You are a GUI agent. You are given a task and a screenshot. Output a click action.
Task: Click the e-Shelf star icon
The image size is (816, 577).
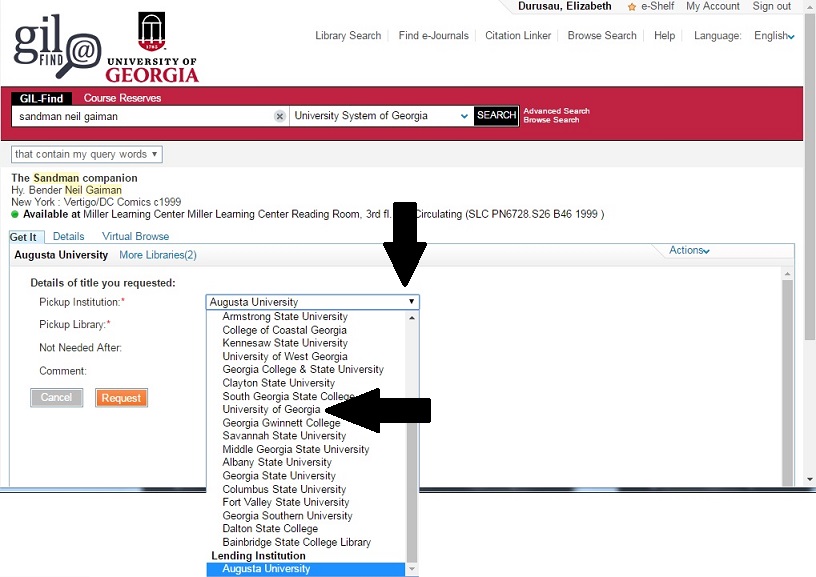[632, 7]
